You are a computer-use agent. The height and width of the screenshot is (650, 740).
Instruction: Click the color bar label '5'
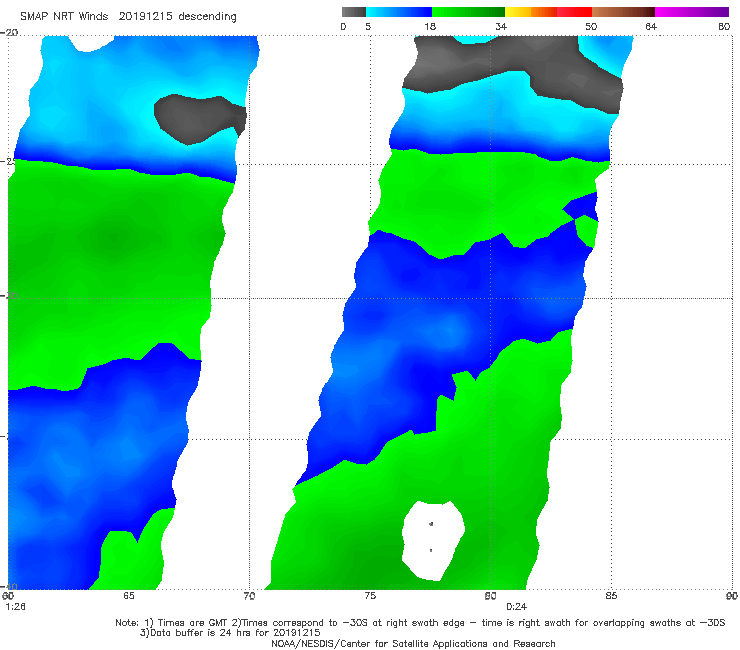(x=368, y=26)
